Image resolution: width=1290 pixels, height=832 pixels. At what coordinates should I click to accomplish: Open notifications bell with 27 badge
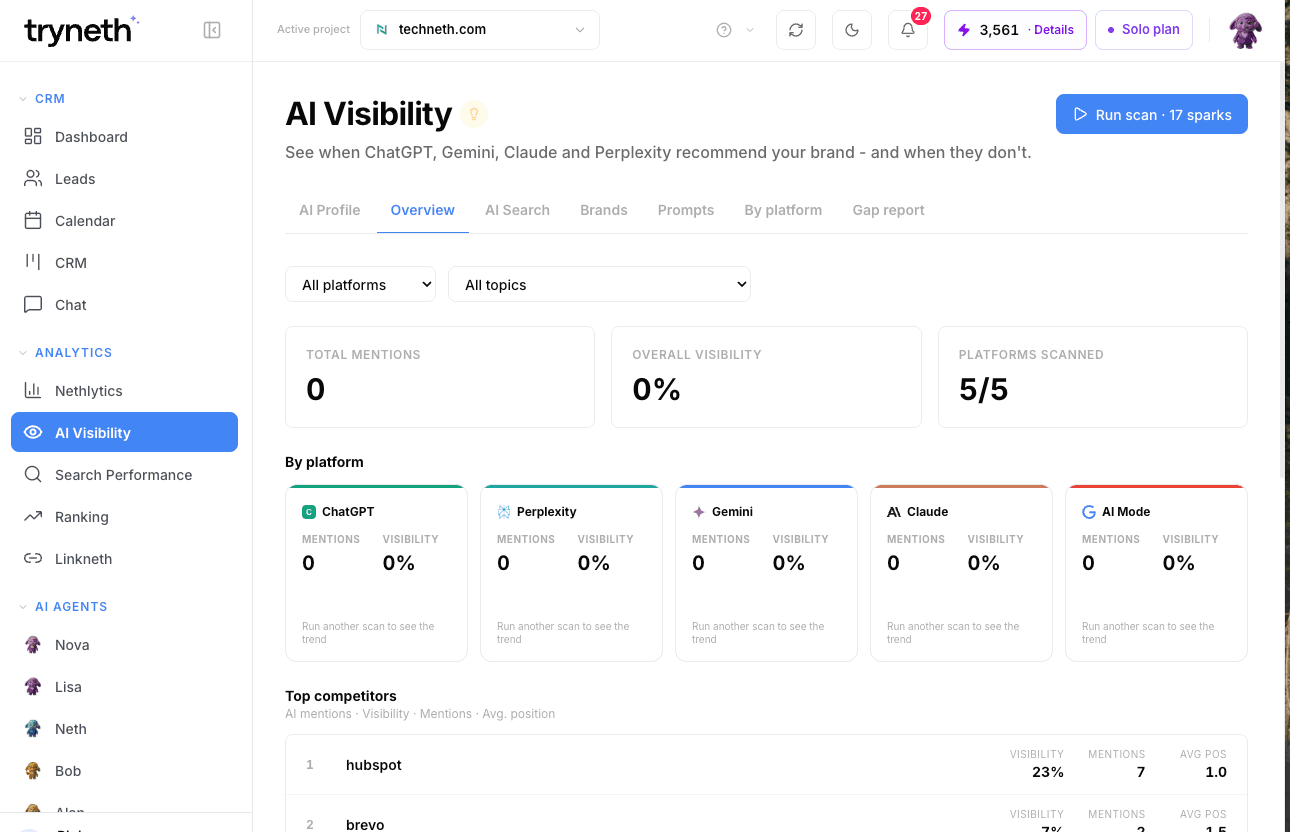[908, 30]
